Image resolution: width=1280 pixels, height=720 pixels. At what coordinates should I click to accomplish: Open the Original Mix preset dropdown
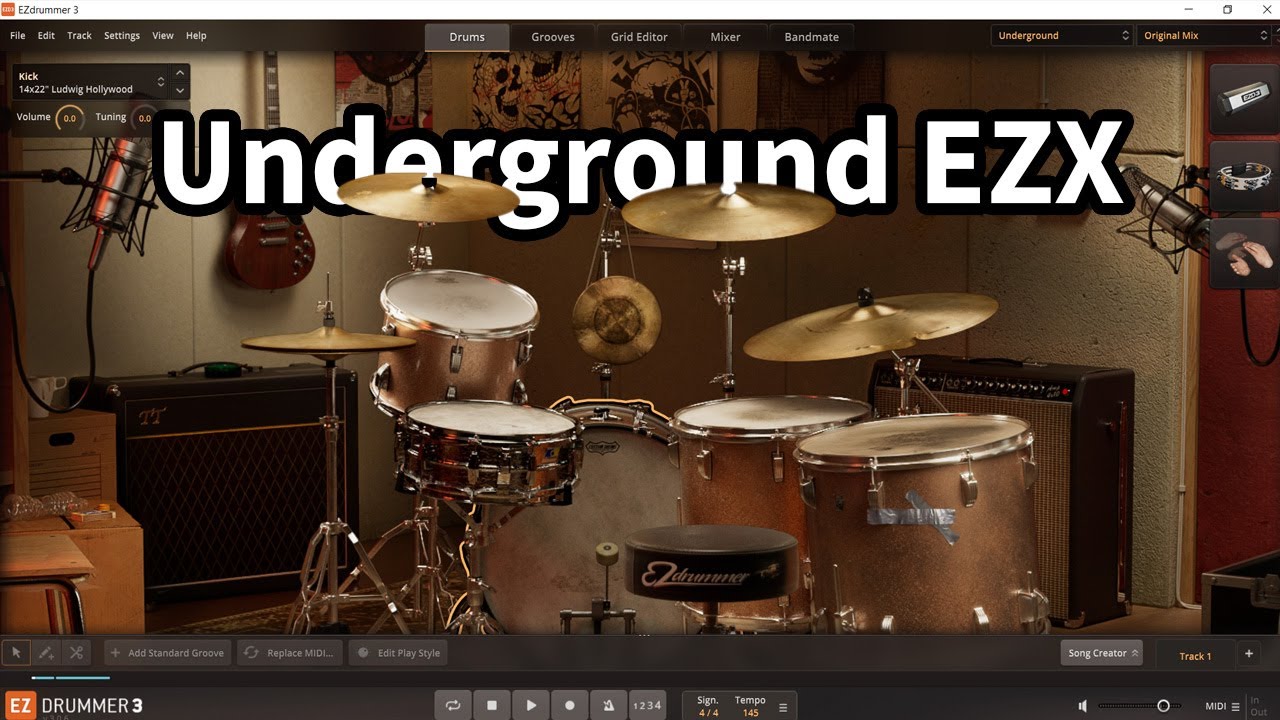(x=1204, y=35)
